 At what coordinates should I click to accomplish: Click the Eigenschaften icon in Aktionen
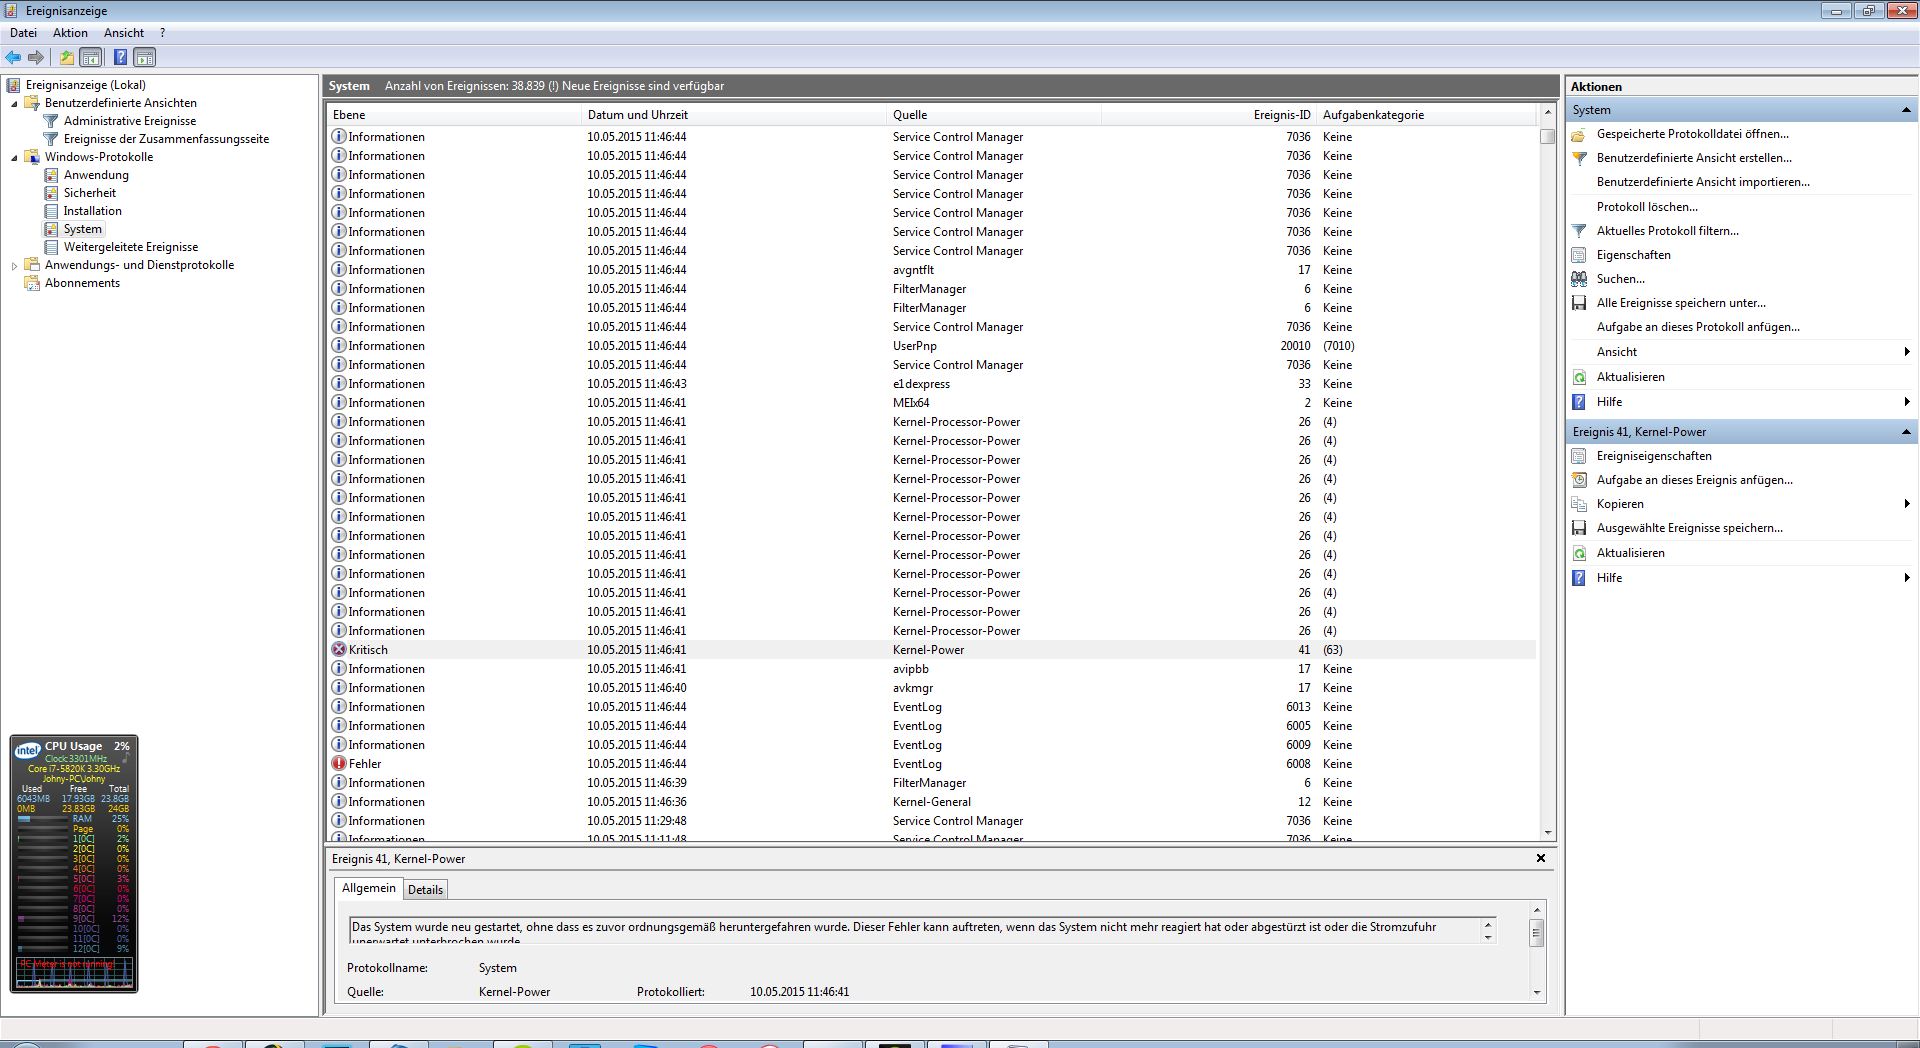coord(1579,255)
